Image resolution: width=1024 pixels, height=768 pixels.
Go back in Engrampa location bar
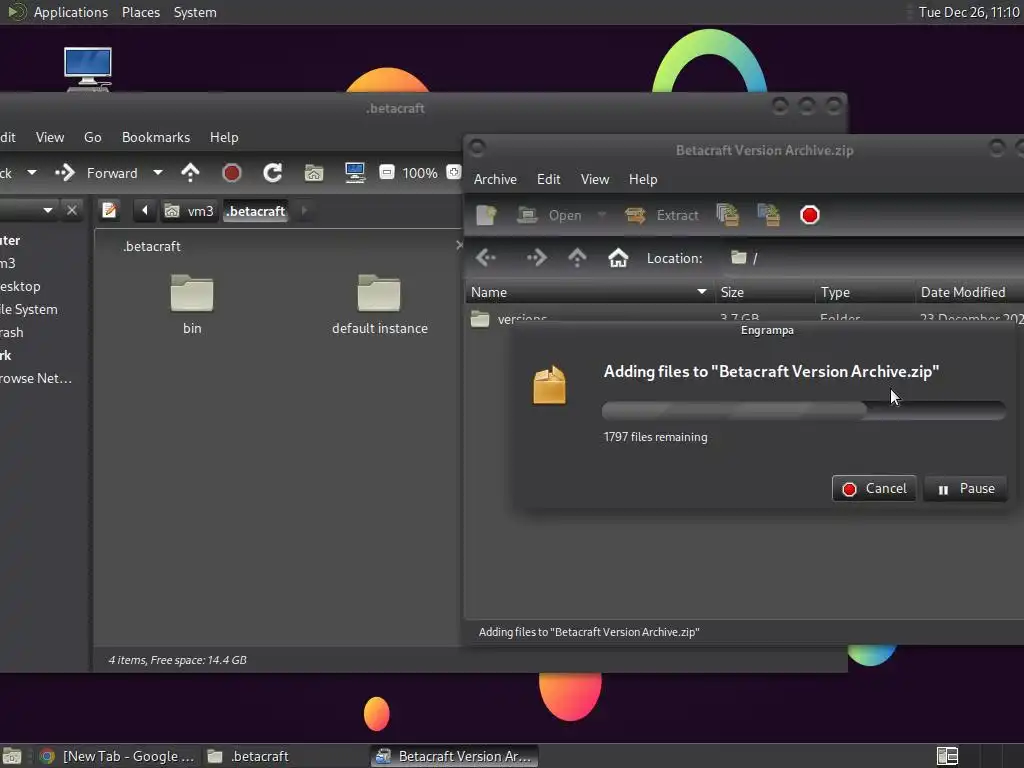(x=486, y=258)
